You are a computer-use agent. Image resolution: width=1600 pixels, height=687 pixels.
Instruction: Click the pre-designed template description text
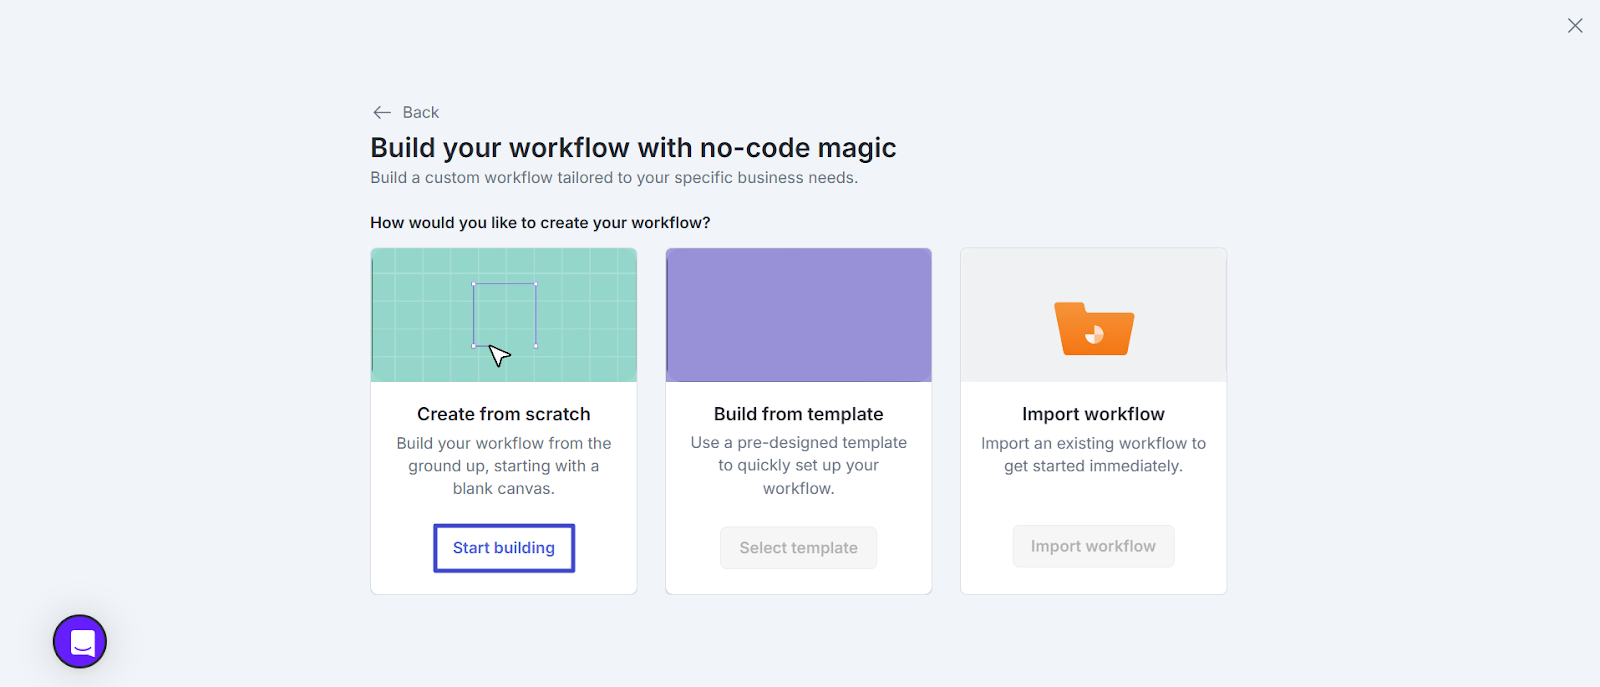coord(798,465)
